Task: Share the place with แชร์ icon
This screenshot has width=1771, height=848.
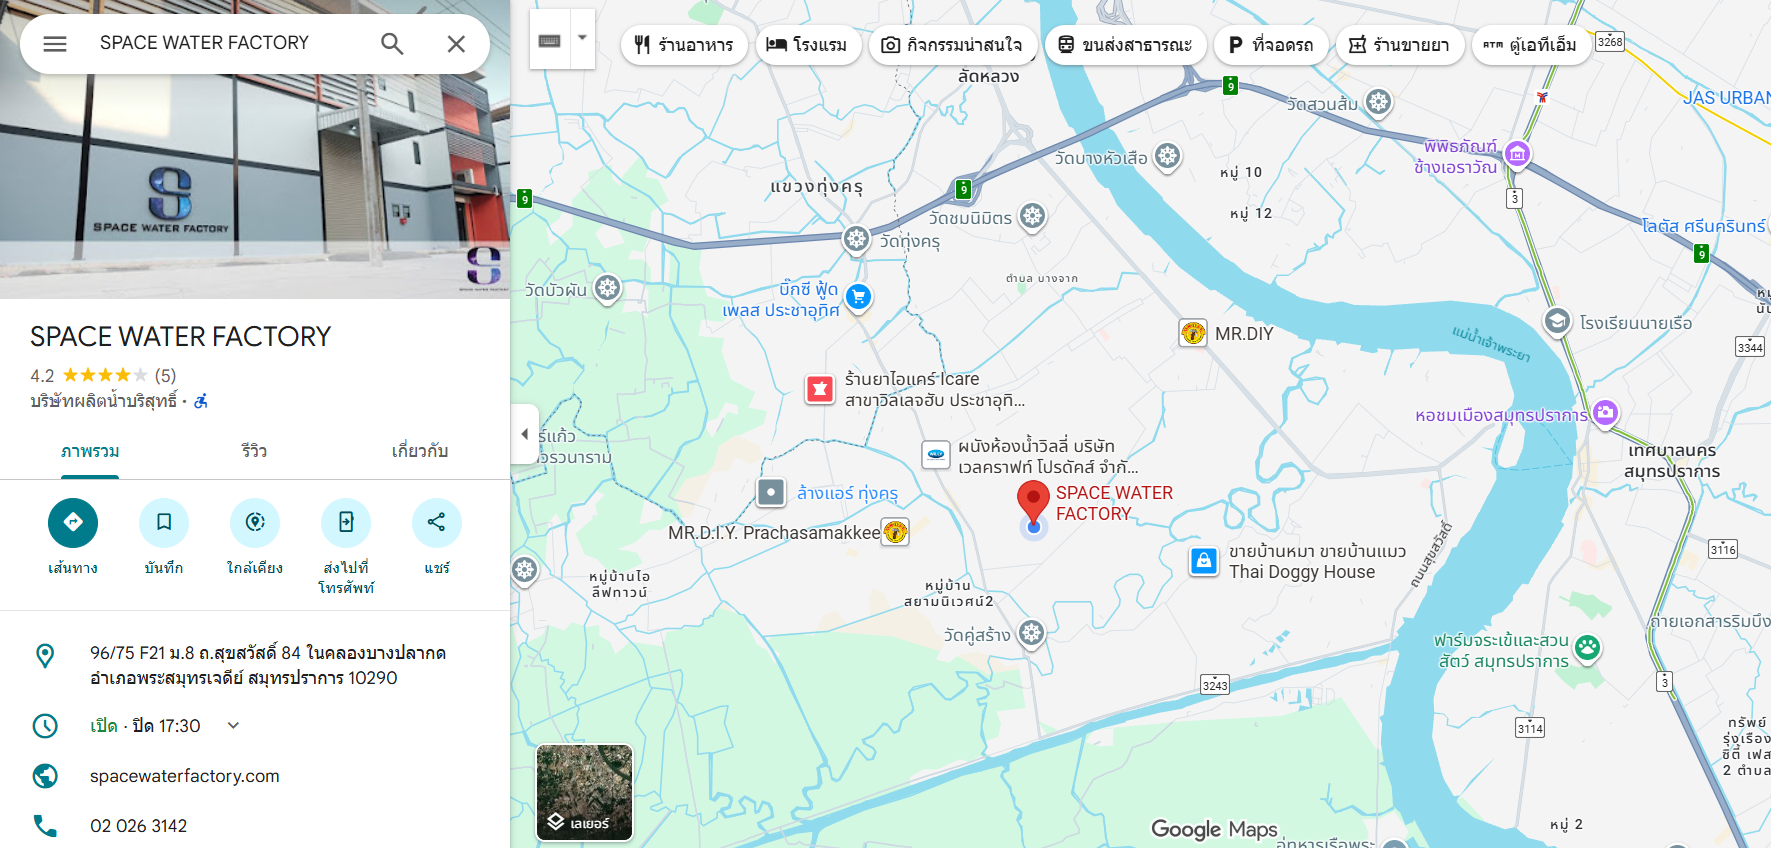Action: point(437,522)
